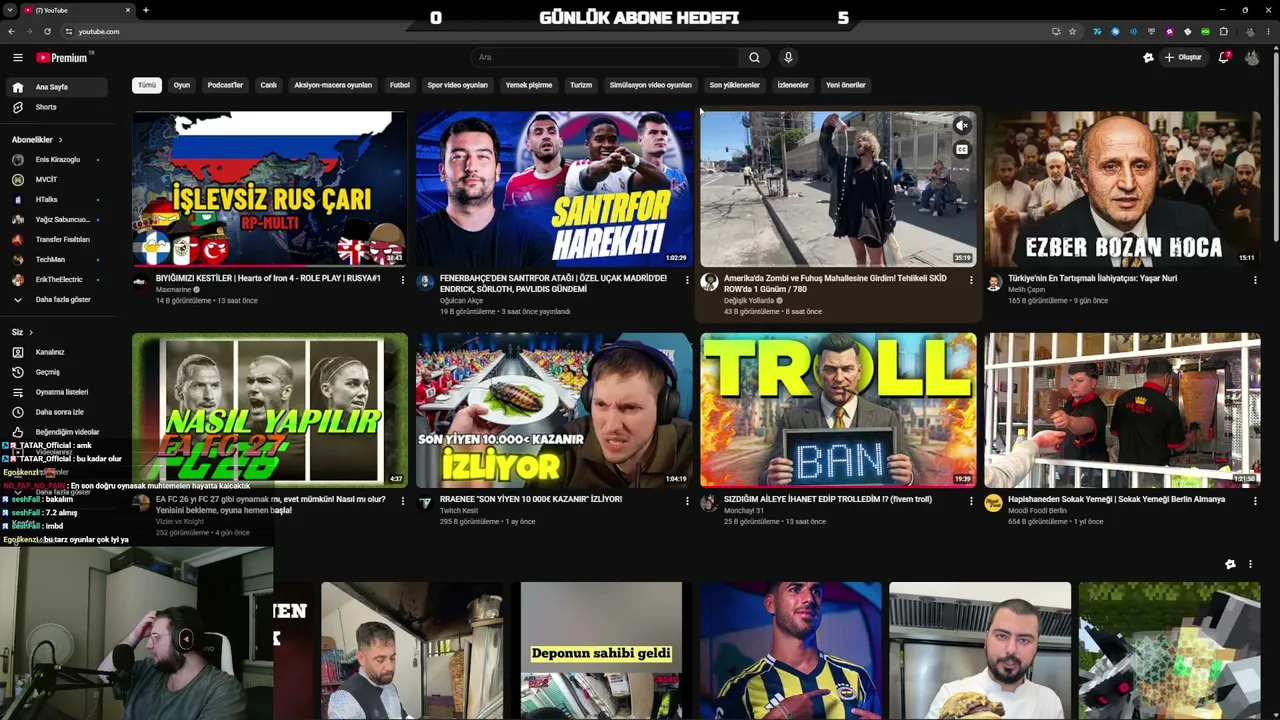The width and height of the screenshot is (1280, 720).
Task: Go back in the browser
Action: point(11,31)
